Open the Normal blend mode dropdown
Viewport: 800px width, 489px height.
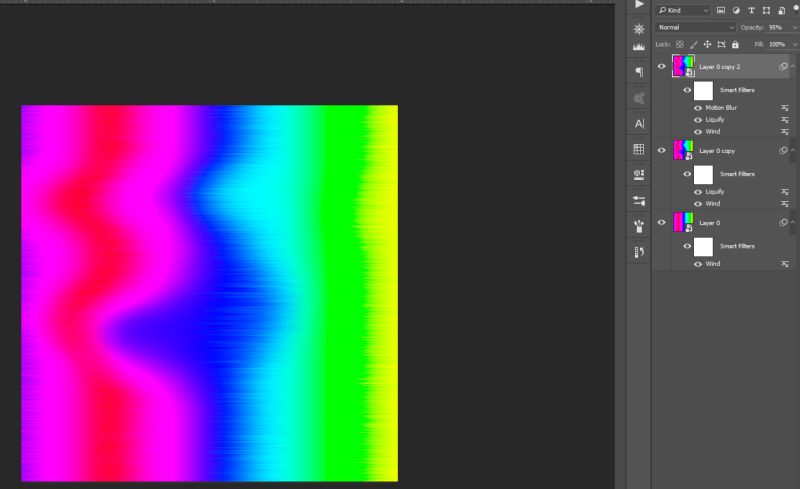pyautogui.click(x=695, y=28)
